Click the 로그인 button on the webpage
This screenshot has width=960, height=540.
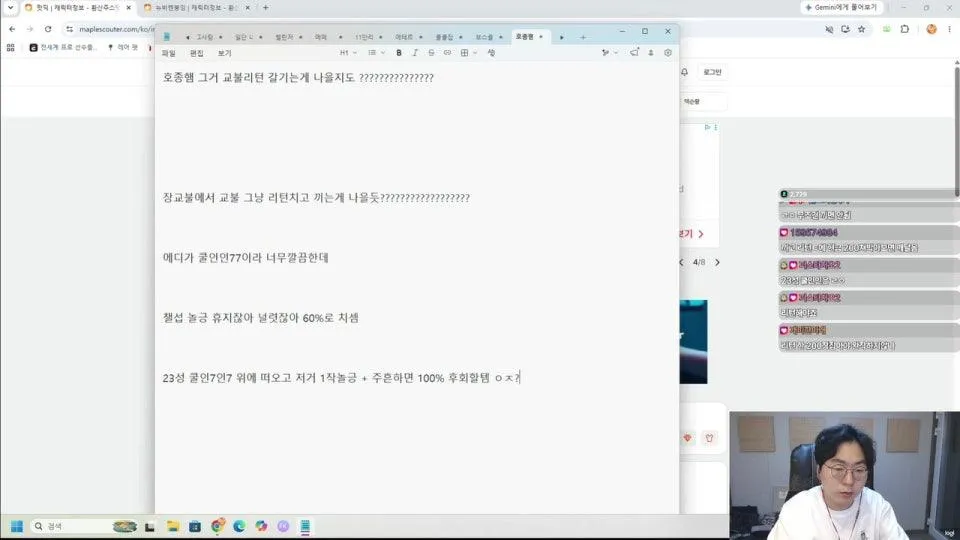pyautogui.click(x=712, y=72)
